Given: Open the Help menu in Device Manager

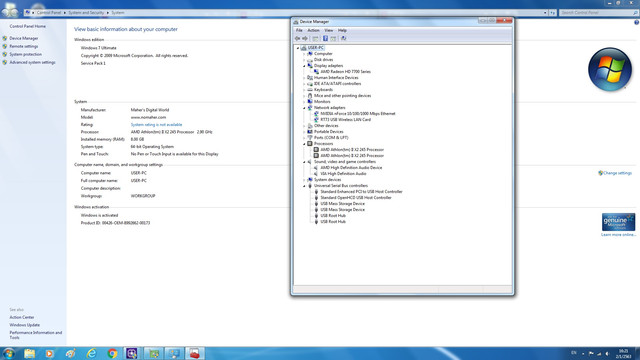Looking at the screenshot, I should coord(342,30).
